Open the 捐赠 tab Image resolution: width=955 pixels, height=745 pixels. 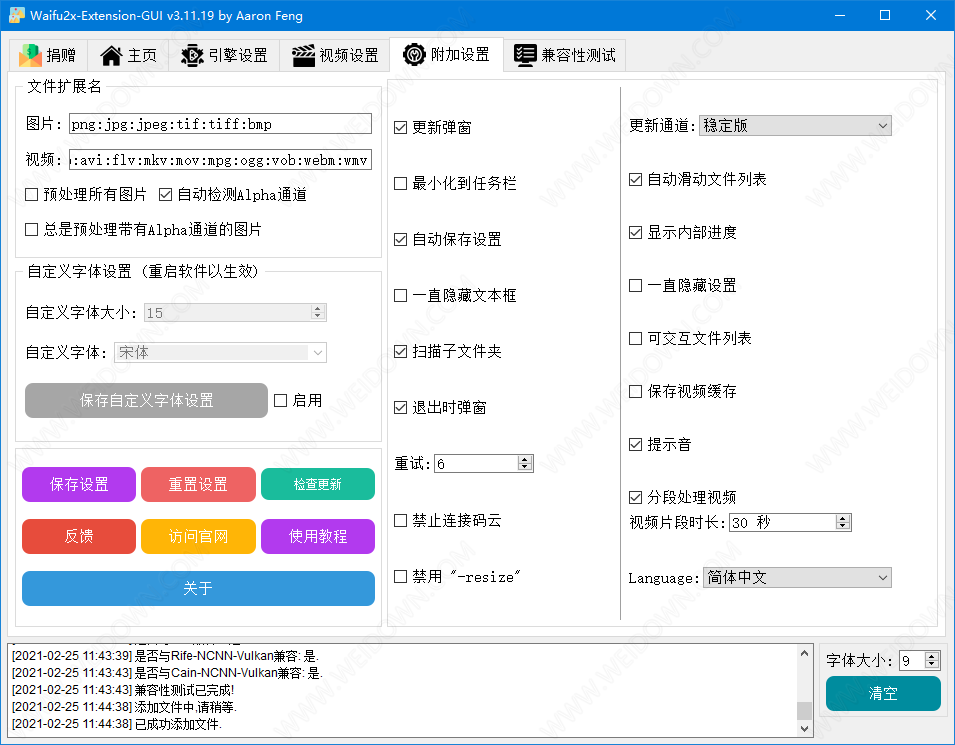[48, 55]
